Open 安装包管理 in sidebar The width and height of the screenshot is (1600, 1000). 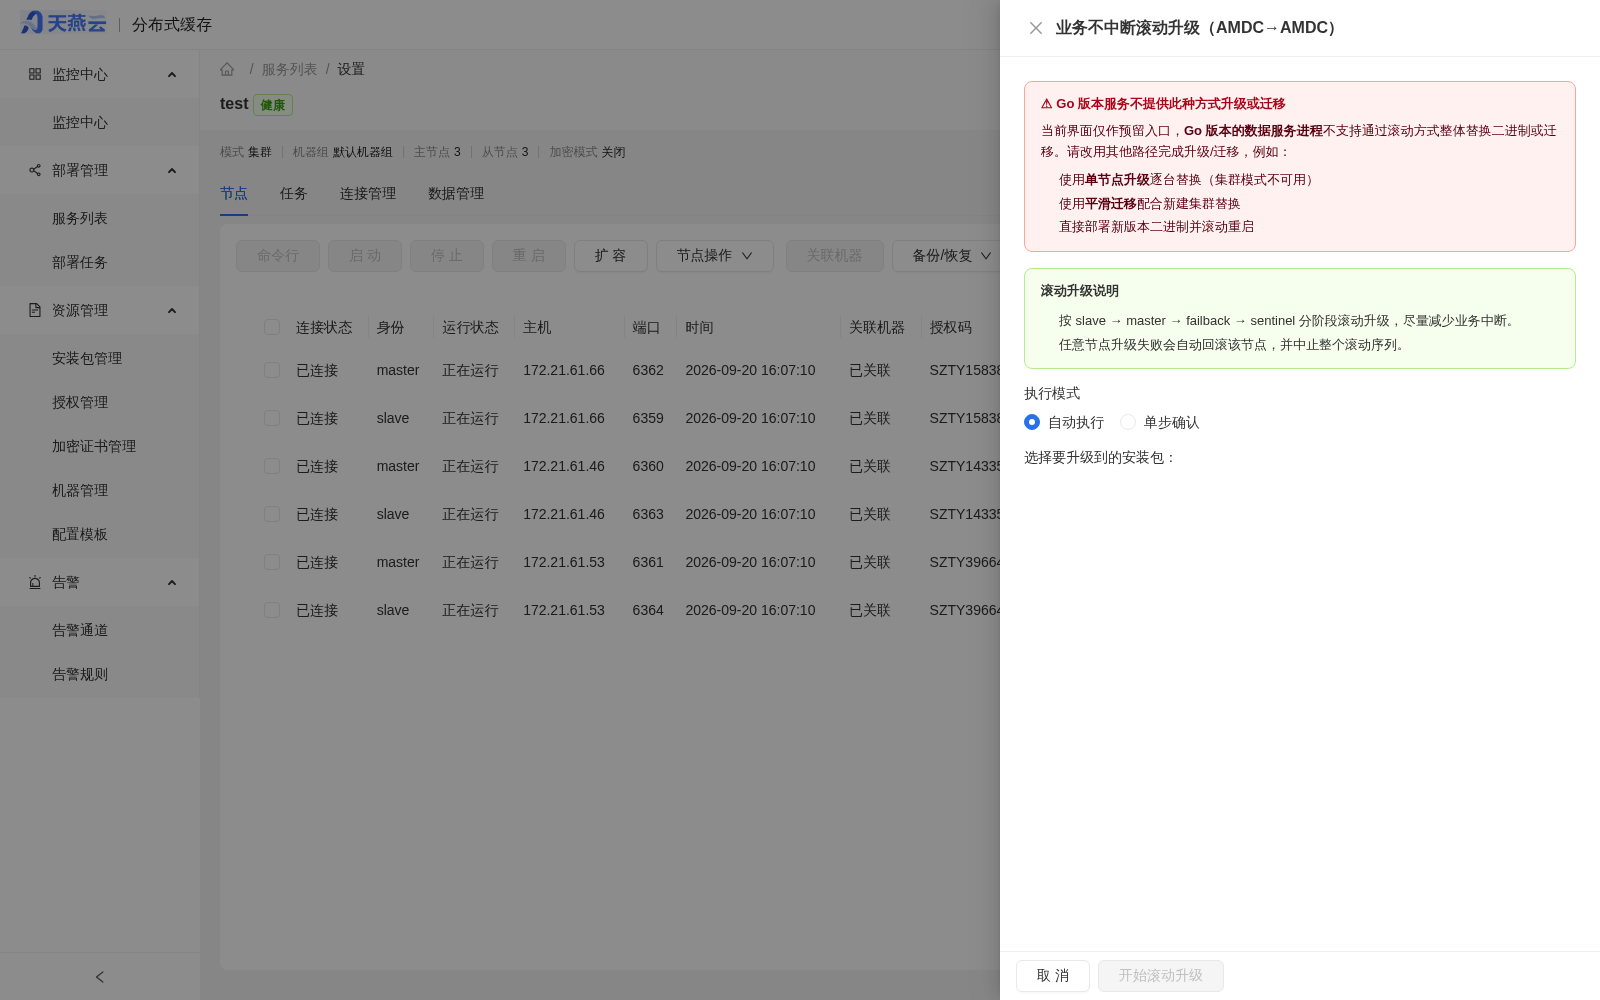tap(100, 358)
